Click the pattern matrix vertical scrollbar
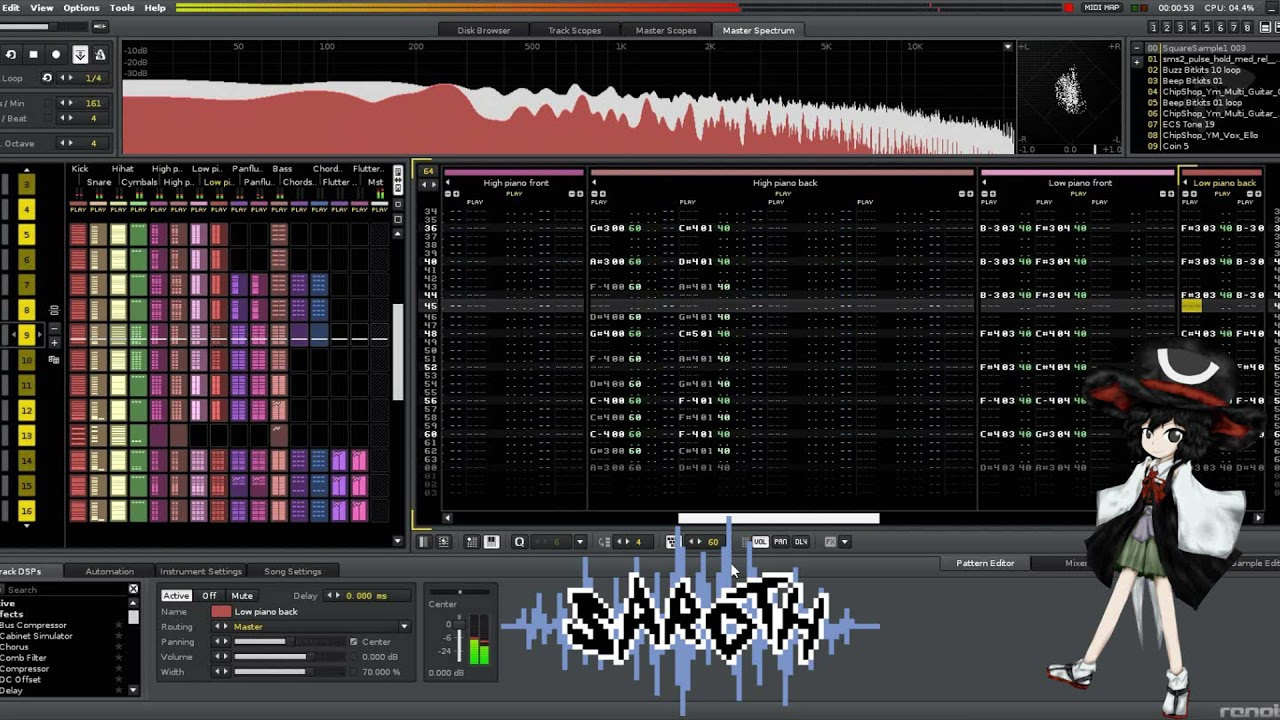The width and height of the screenshot is (1280, 720). click(x=398, y=350)
